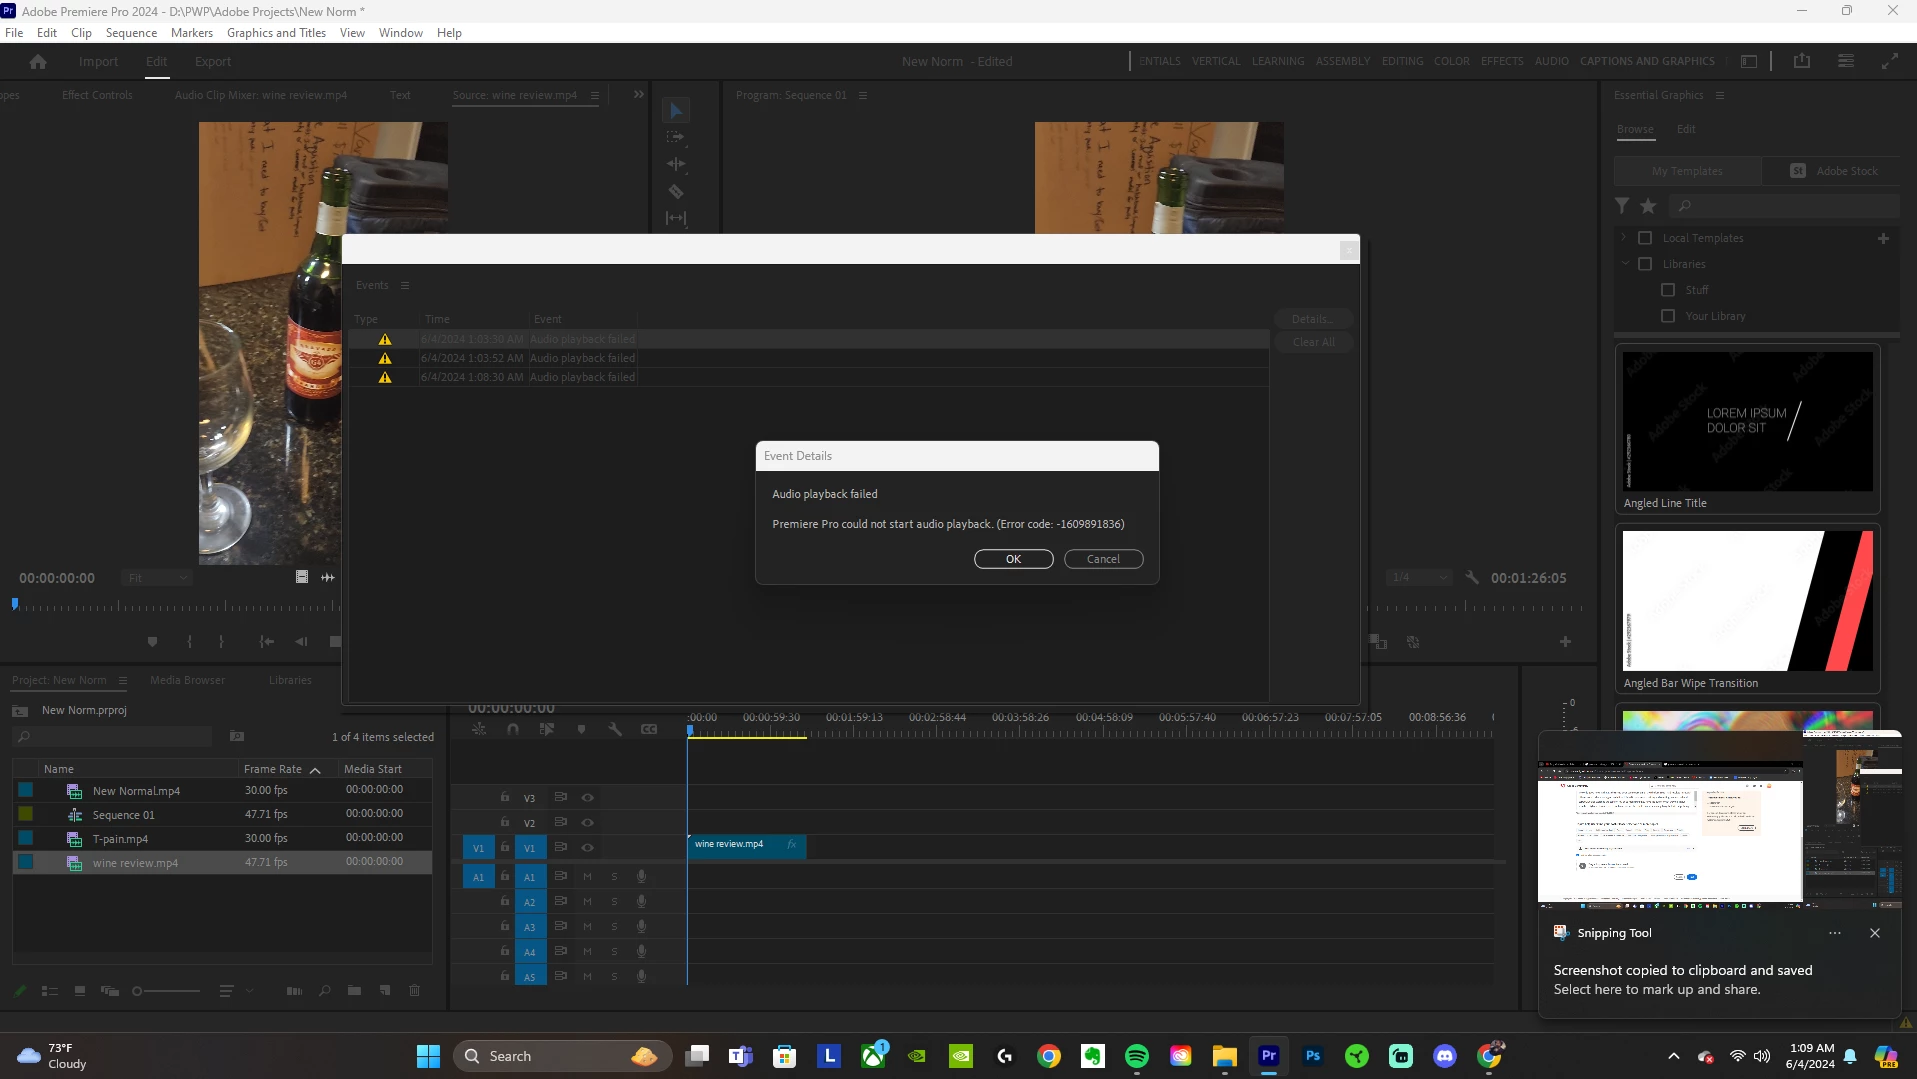
Task: Open Source monitor Fit zoom dropdown
Action: click(157, 578)
